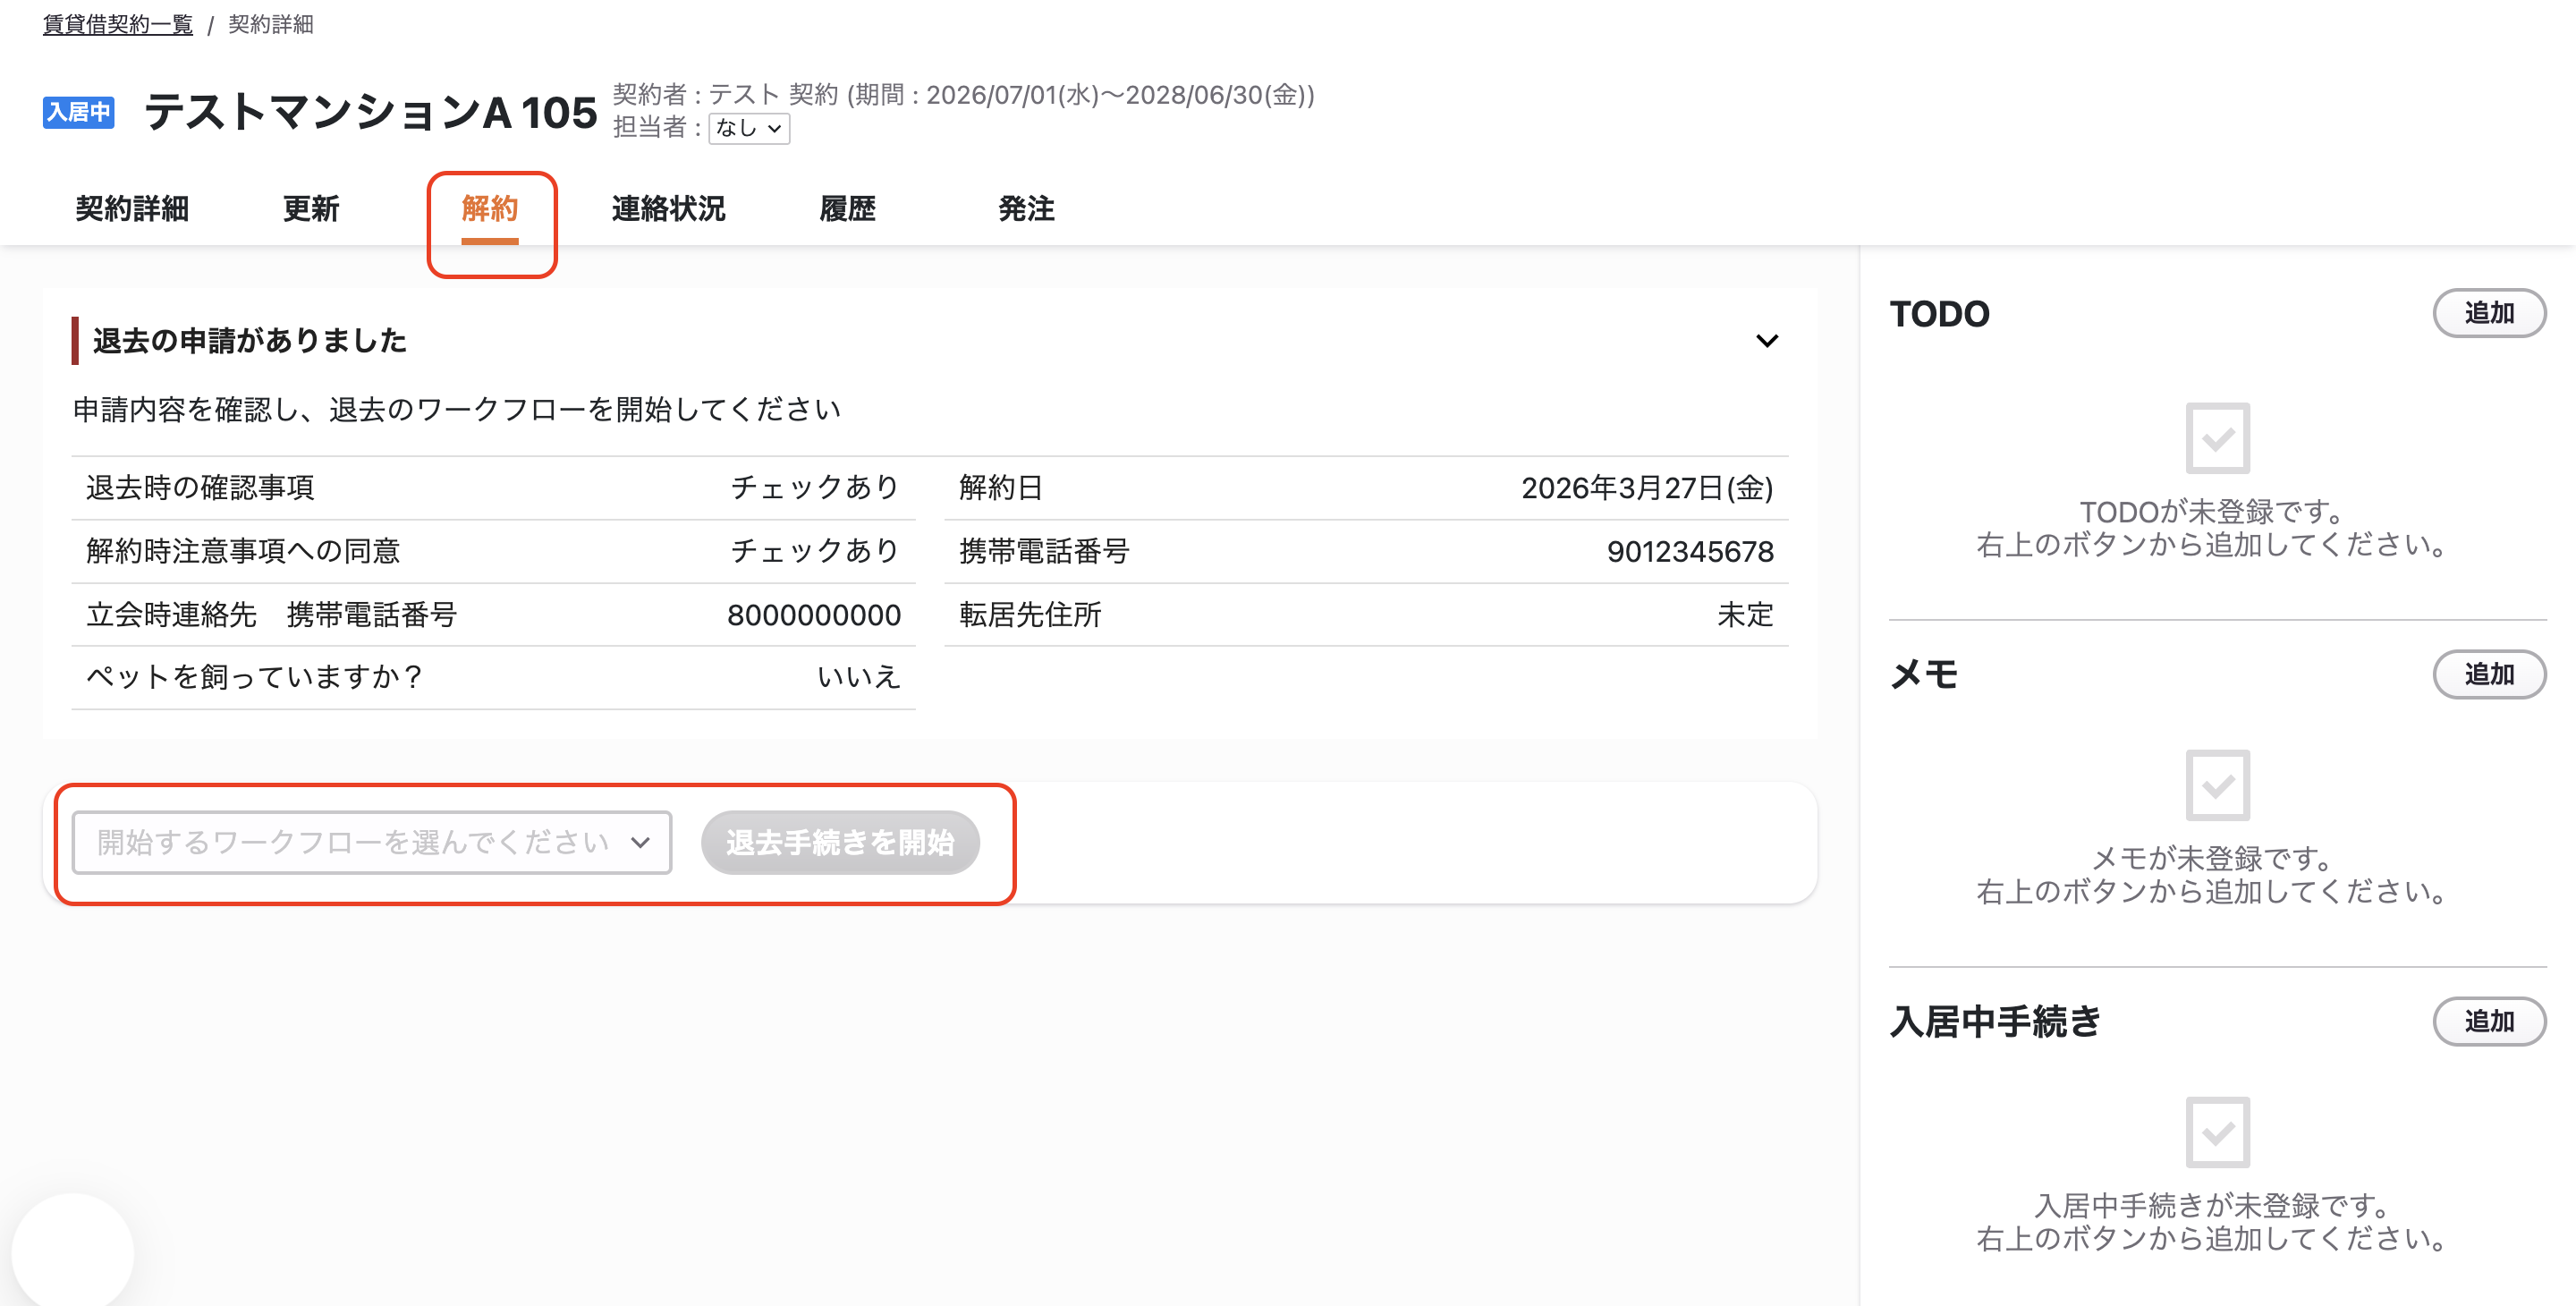Open the 担当者 なし dropdown

[749, 128]
